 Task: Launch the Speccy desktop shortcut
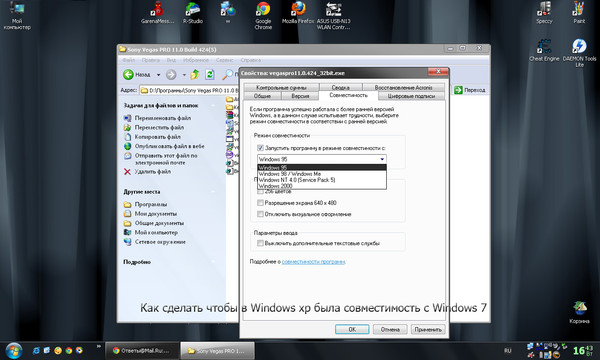point(544,12)
